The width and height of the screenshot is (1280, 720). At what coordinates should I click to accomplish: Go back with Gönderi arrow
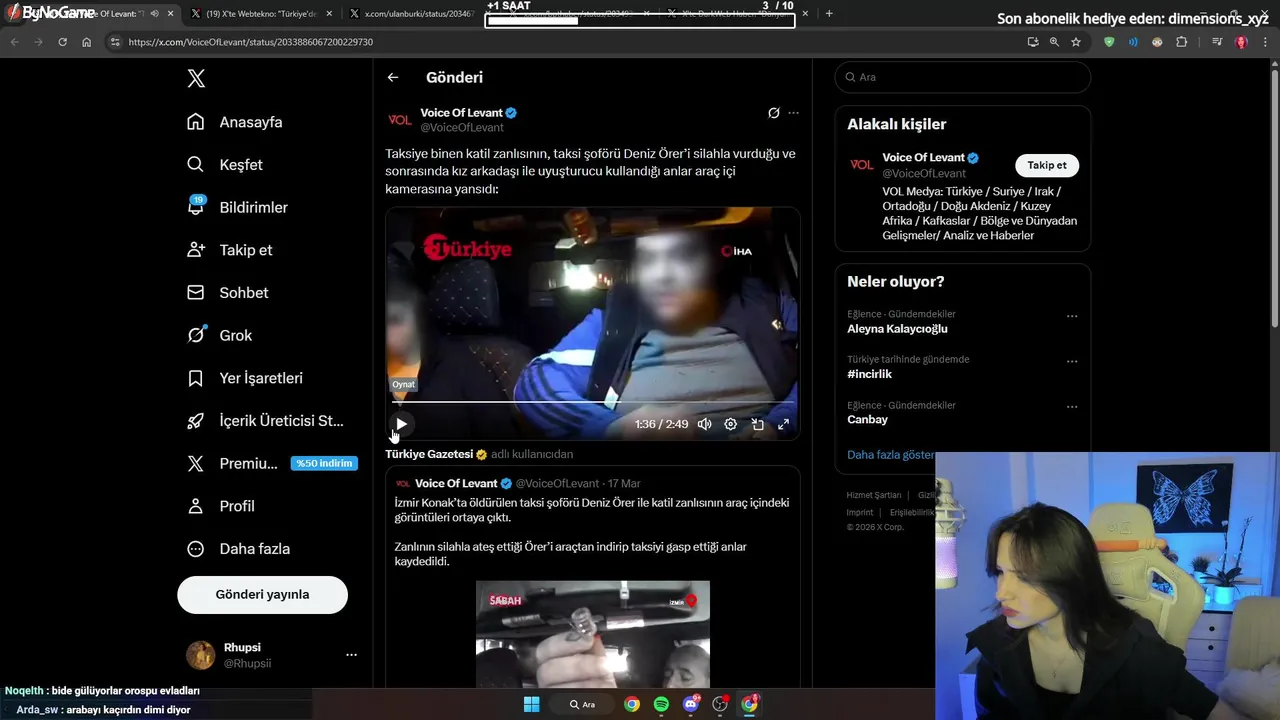coord(393,77)
